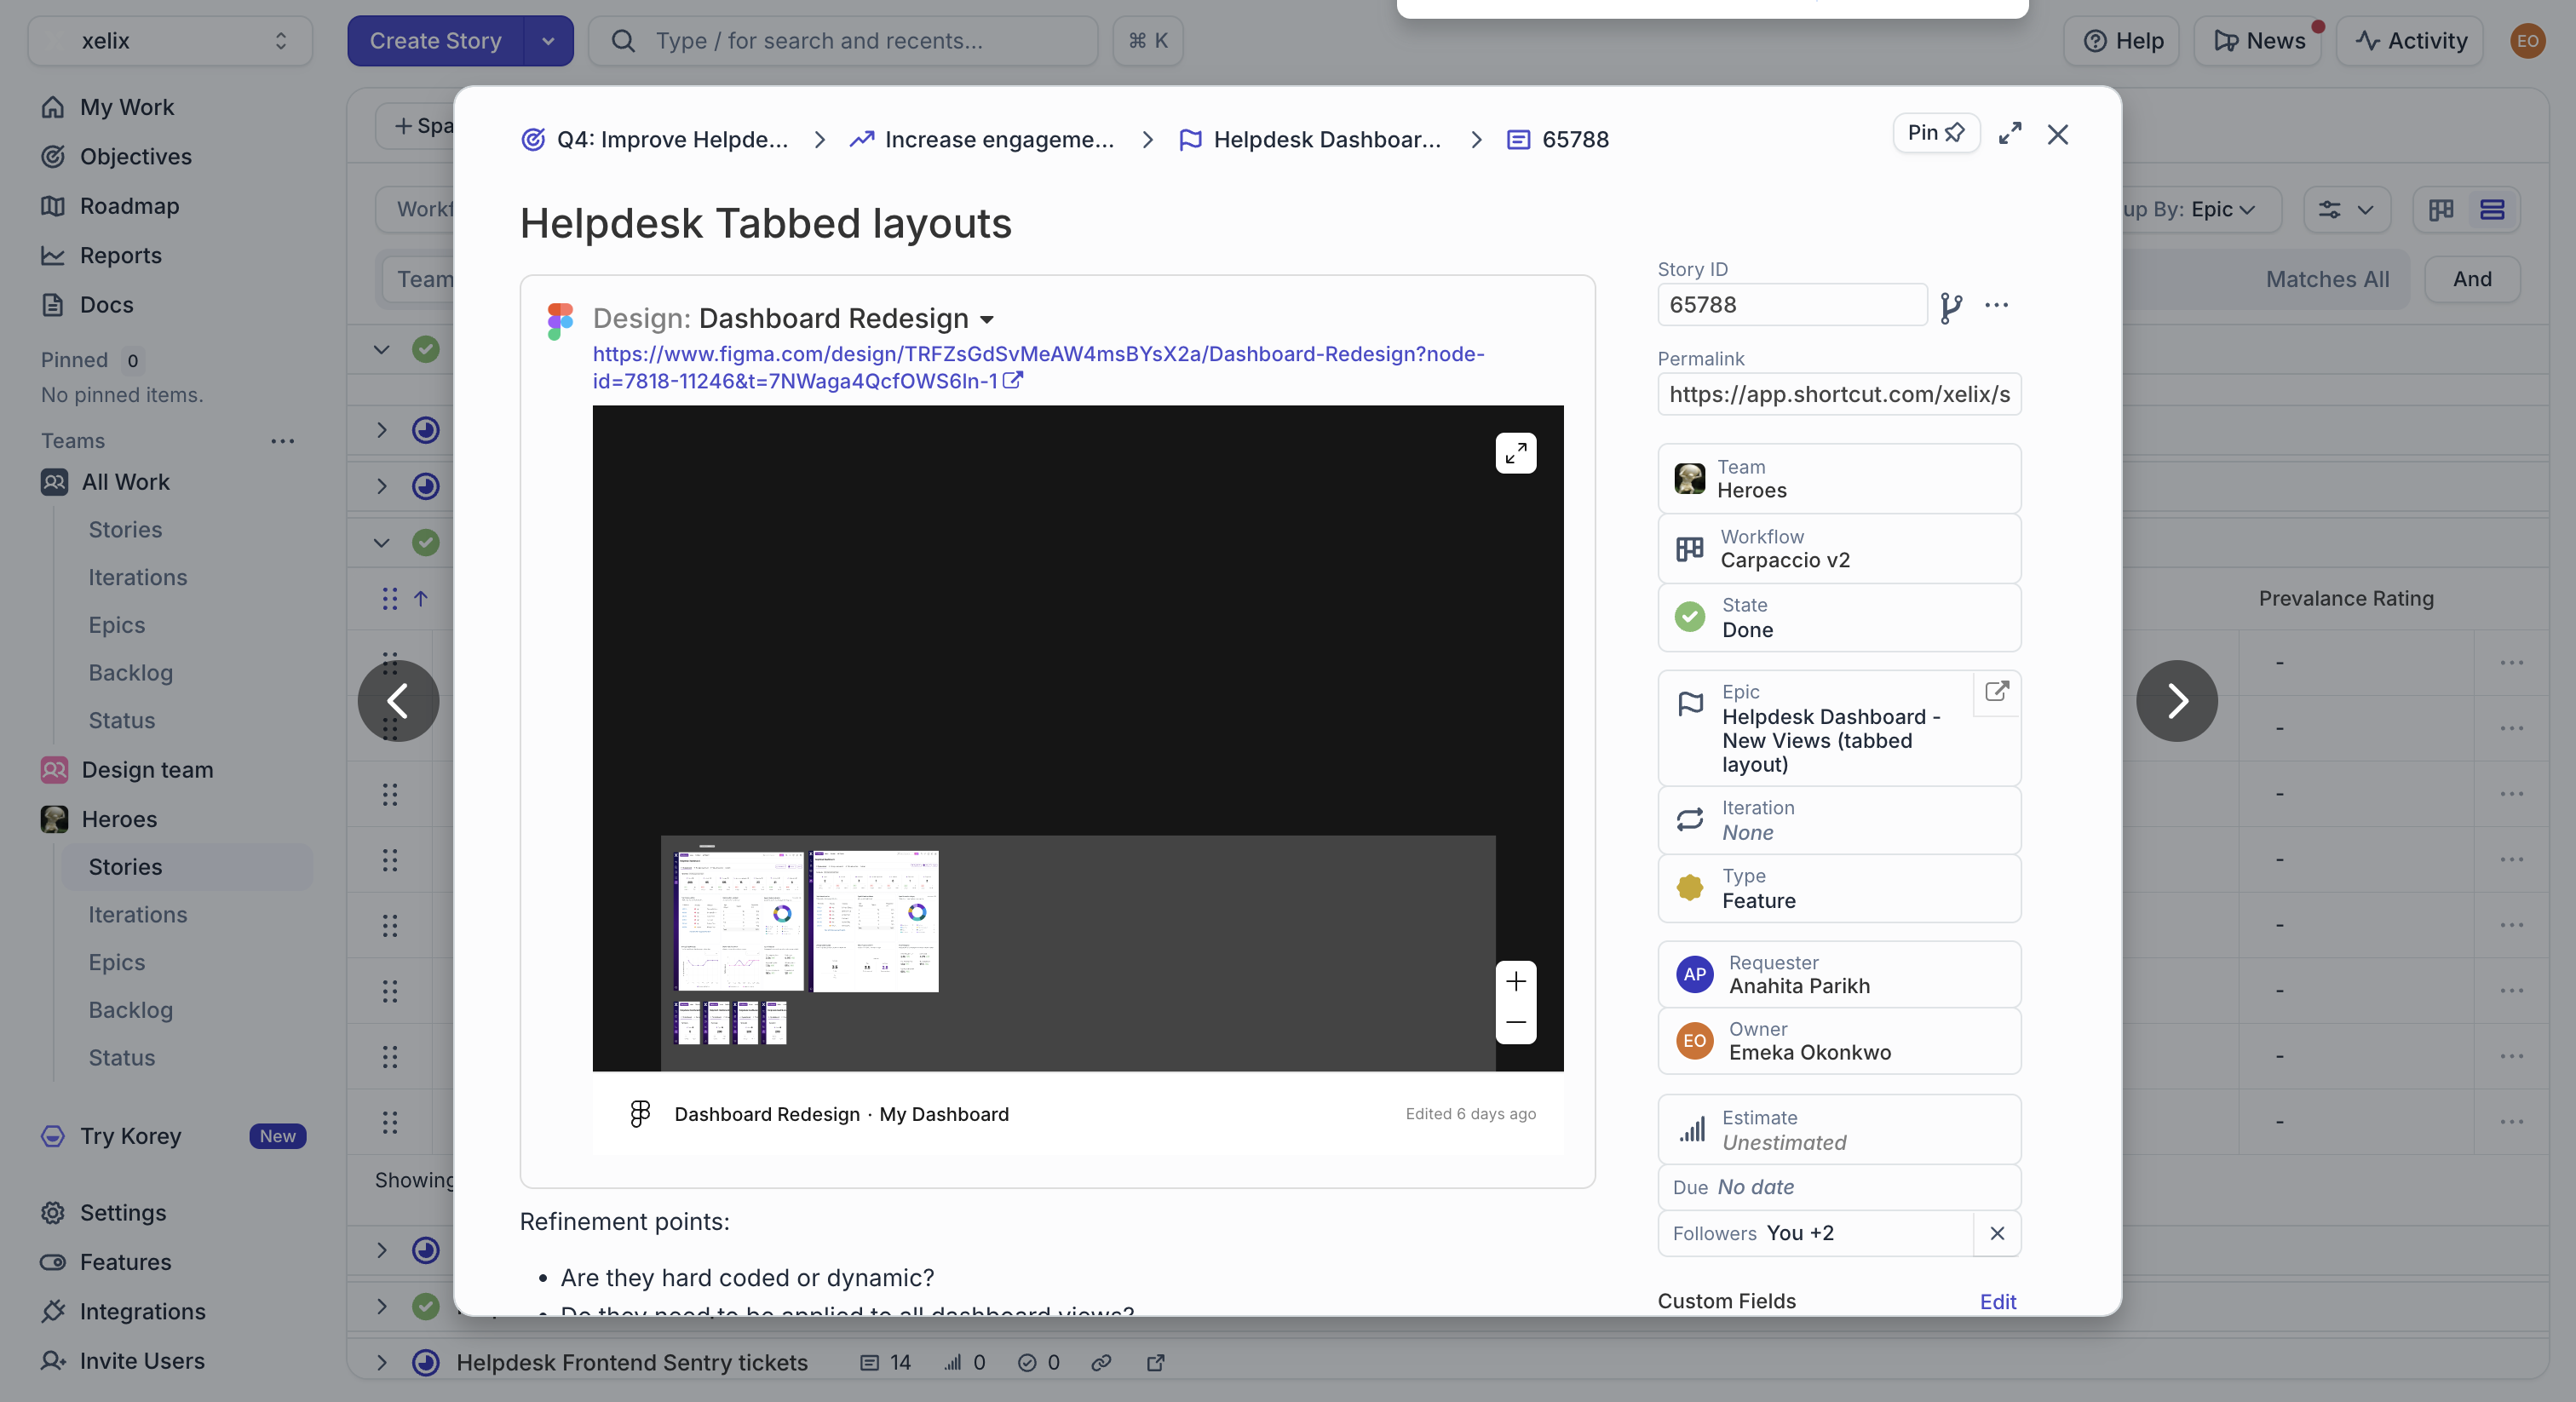Open the Increase engagement key result breadcrumb
The image size is (2576, 1402).
click(981, 140)
